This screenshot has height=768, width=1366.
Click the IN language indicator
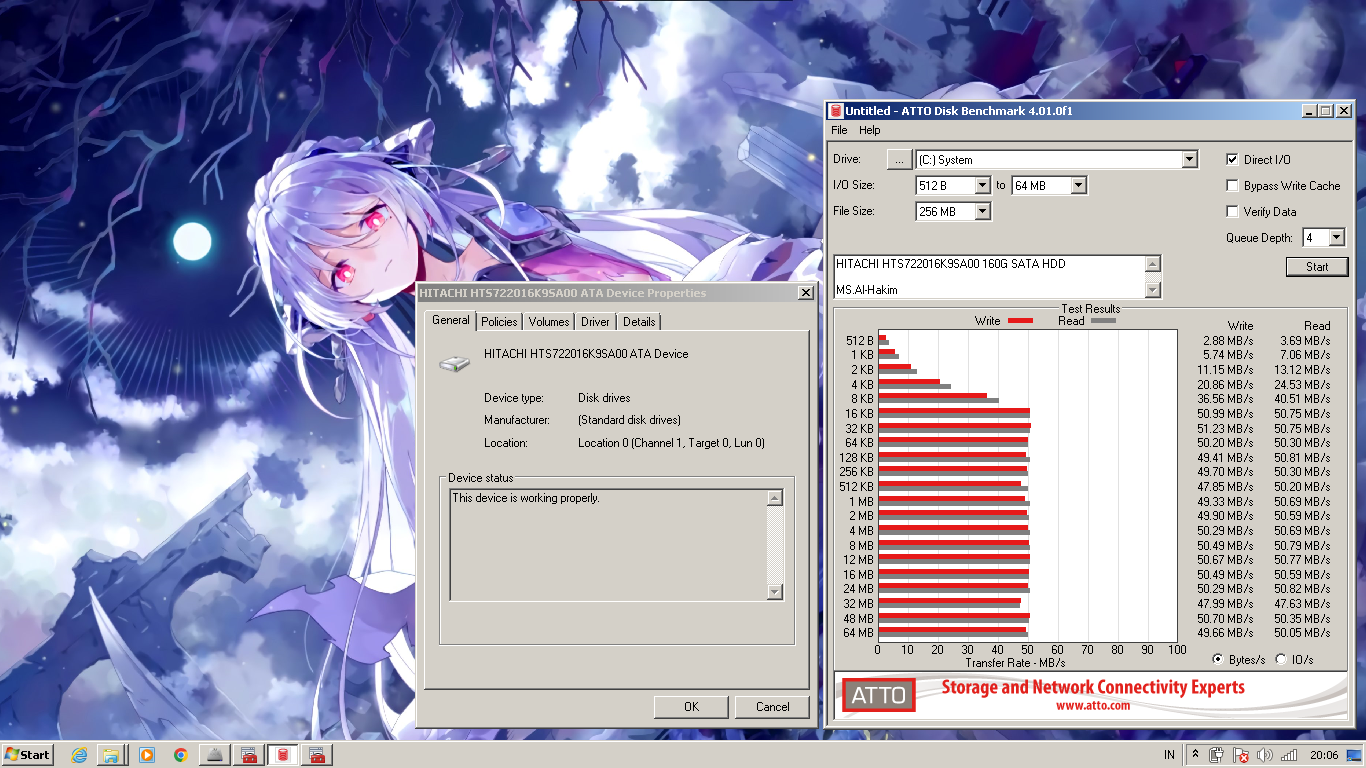[x=1169, y=755]
